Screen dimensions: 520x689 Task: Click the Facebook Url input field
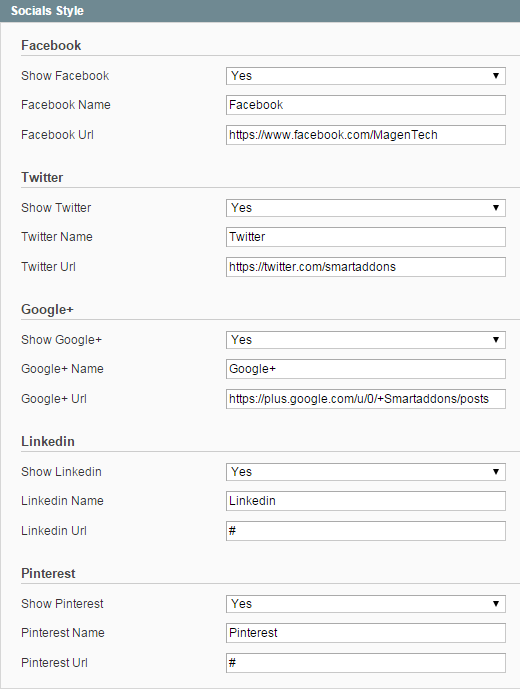[x=366, y=135]
